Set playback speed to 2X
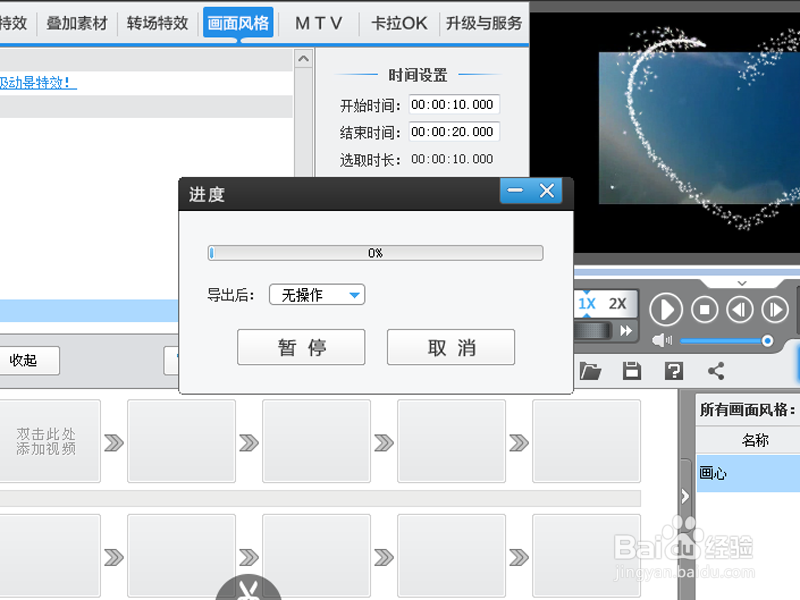Viewport: 800px width, 600px height. pos(618,304)
